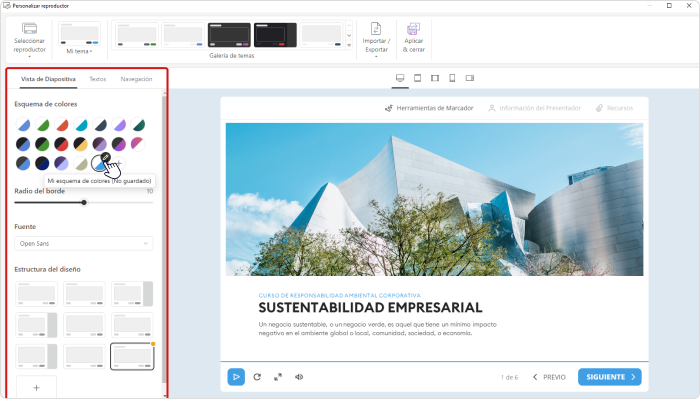Click the replay slide icon

[x=257, y=377]
